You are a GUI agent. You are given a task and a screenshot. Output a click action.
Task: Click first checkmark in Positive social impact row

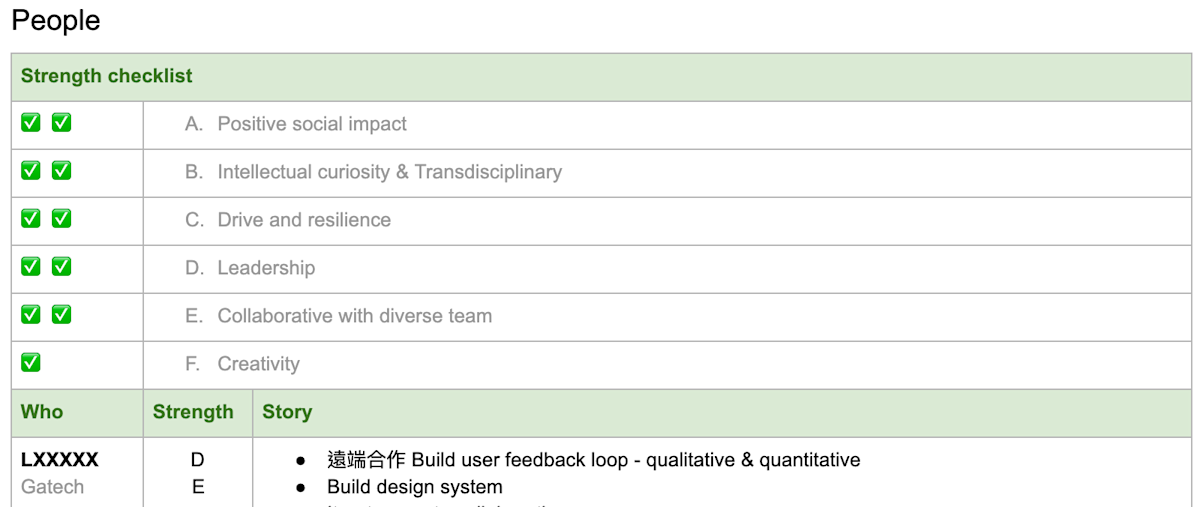pos(31,123)
